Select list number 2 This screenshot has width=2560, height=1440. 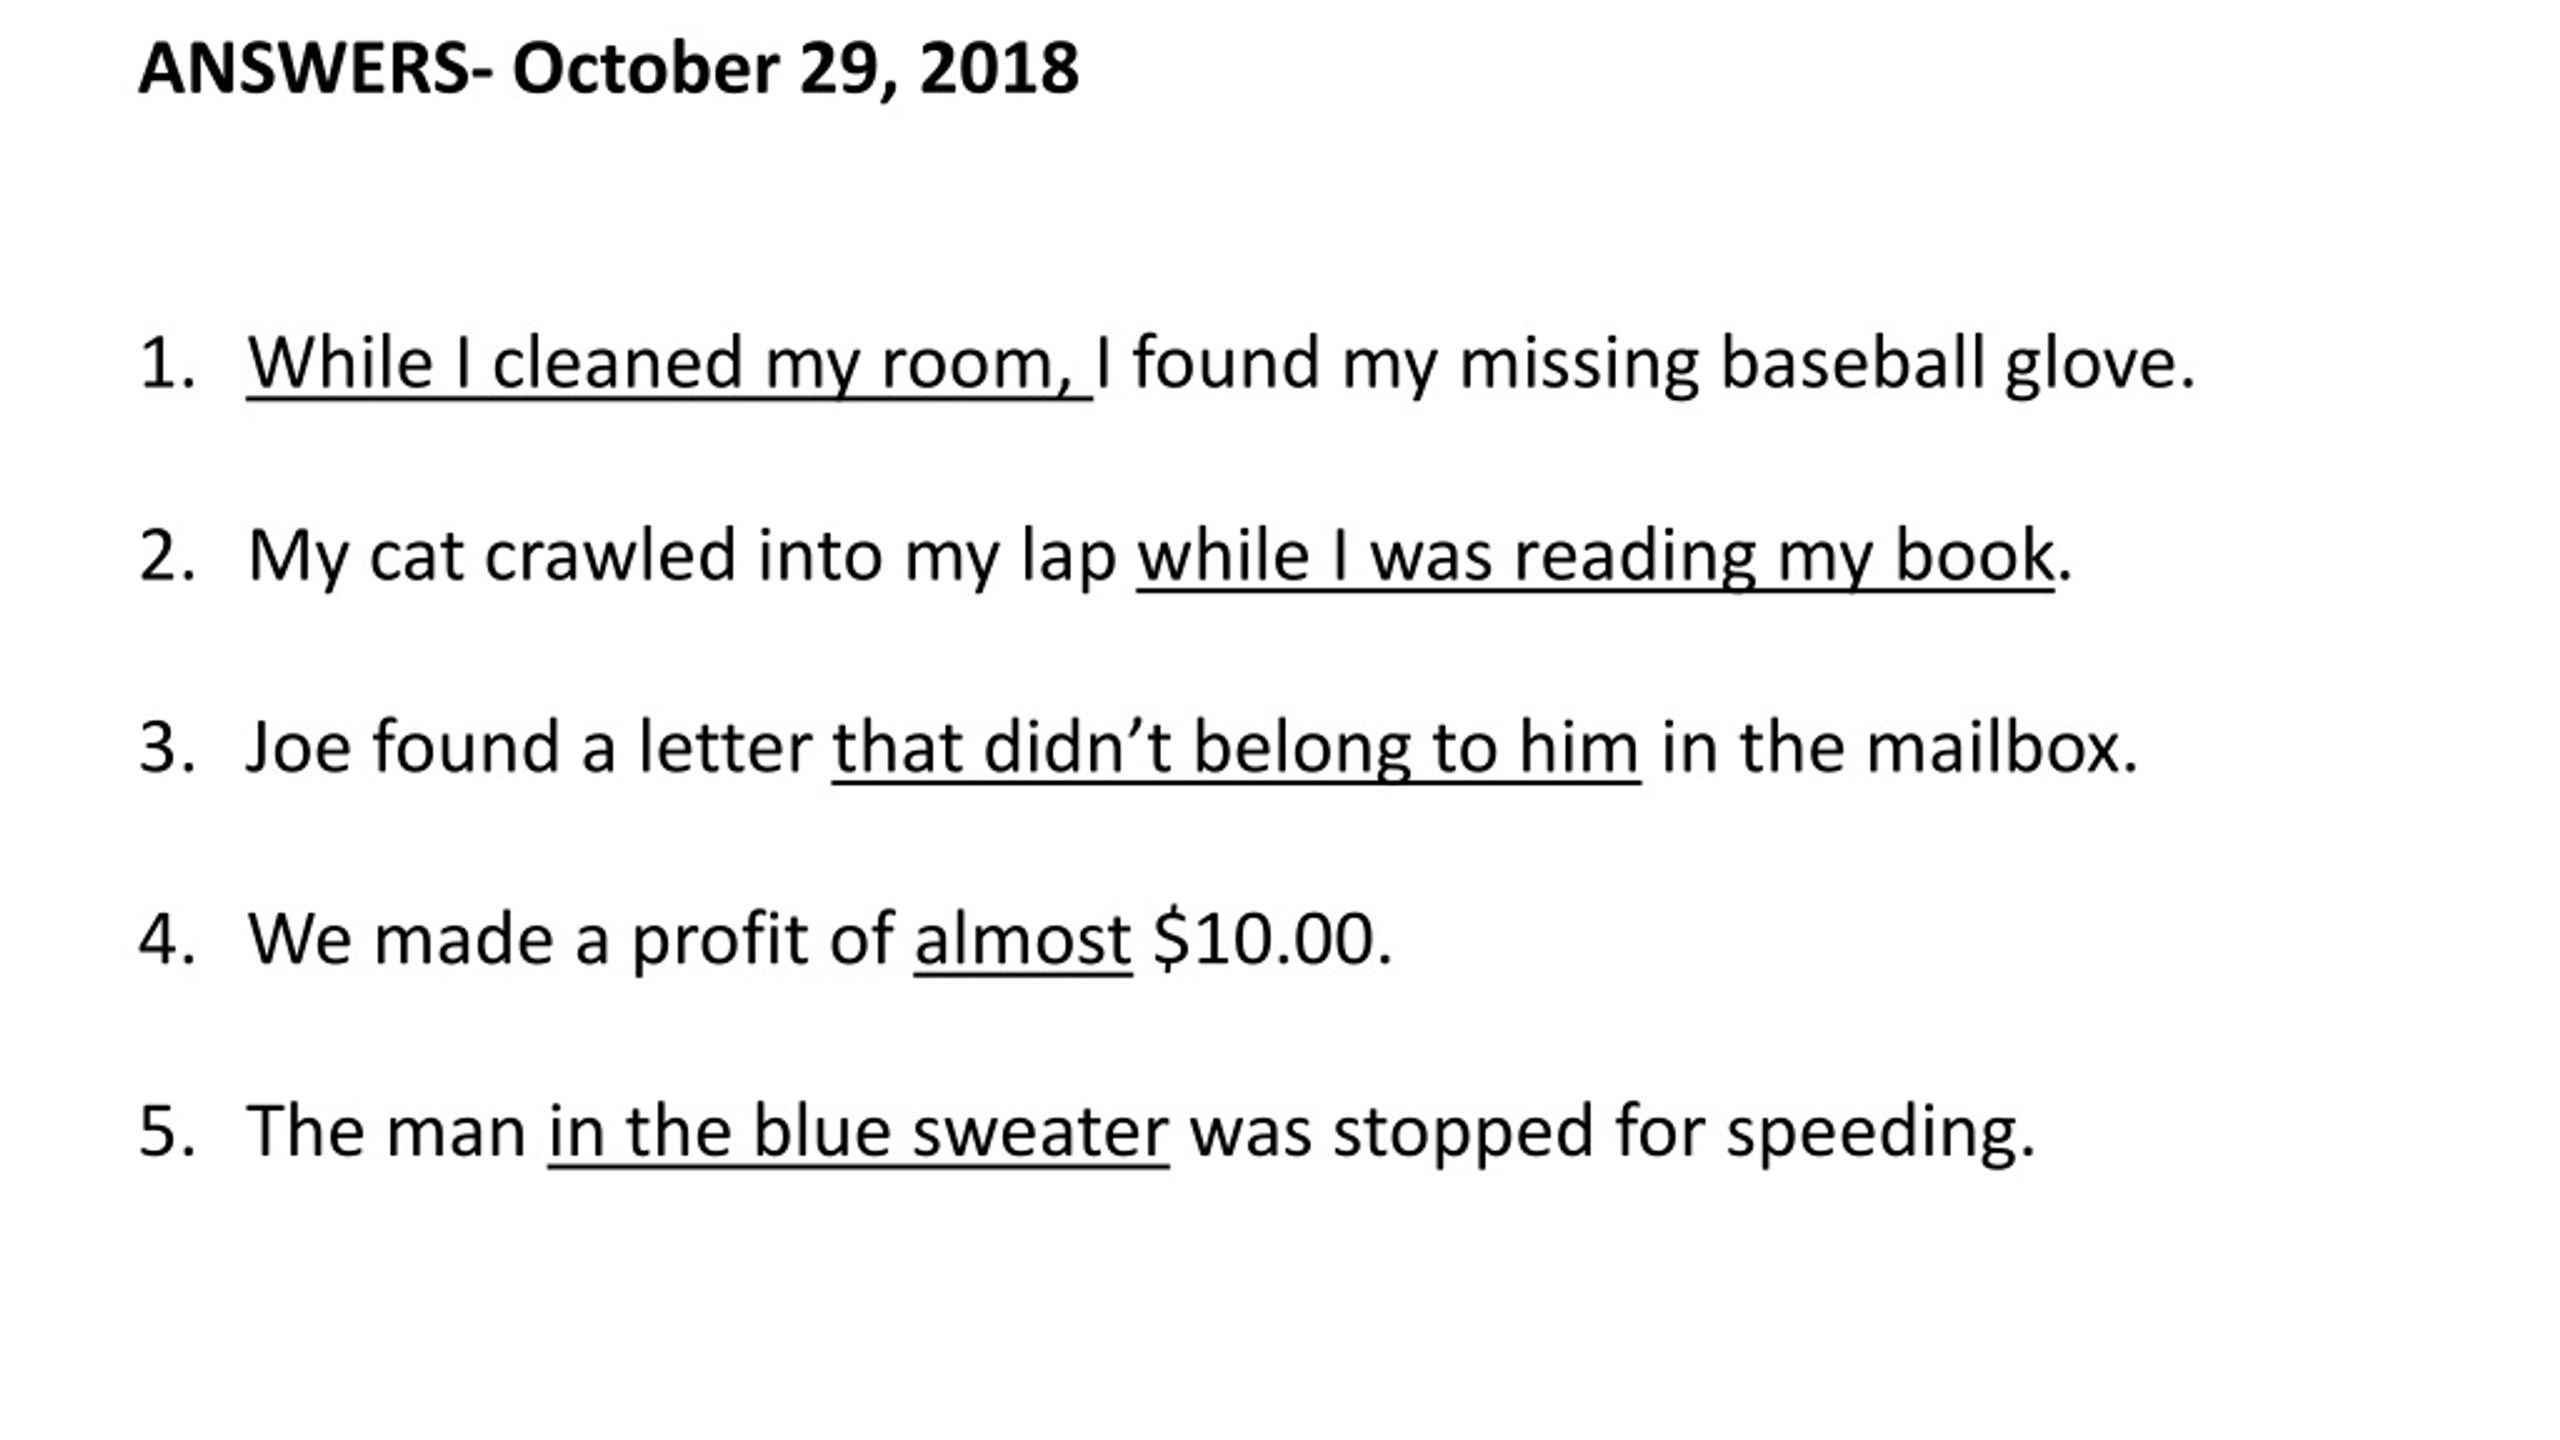click(x=166, y=556)
